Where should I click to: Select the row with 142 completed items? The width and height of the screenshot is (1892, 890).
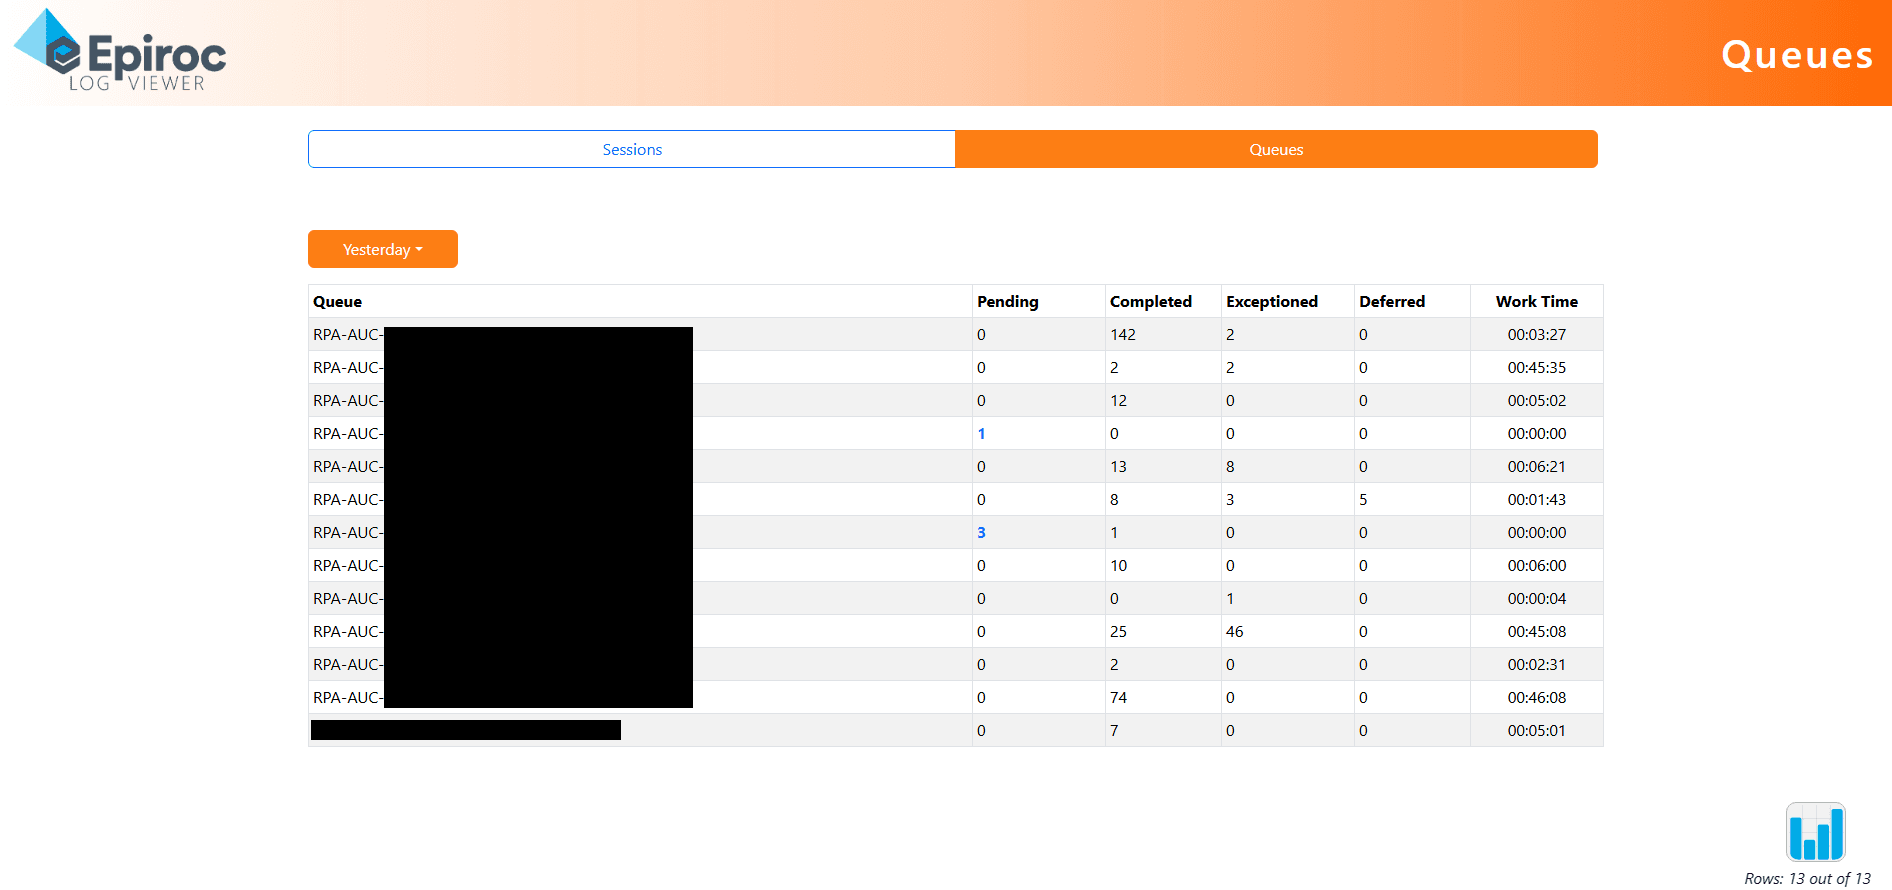pos(1122,335)
